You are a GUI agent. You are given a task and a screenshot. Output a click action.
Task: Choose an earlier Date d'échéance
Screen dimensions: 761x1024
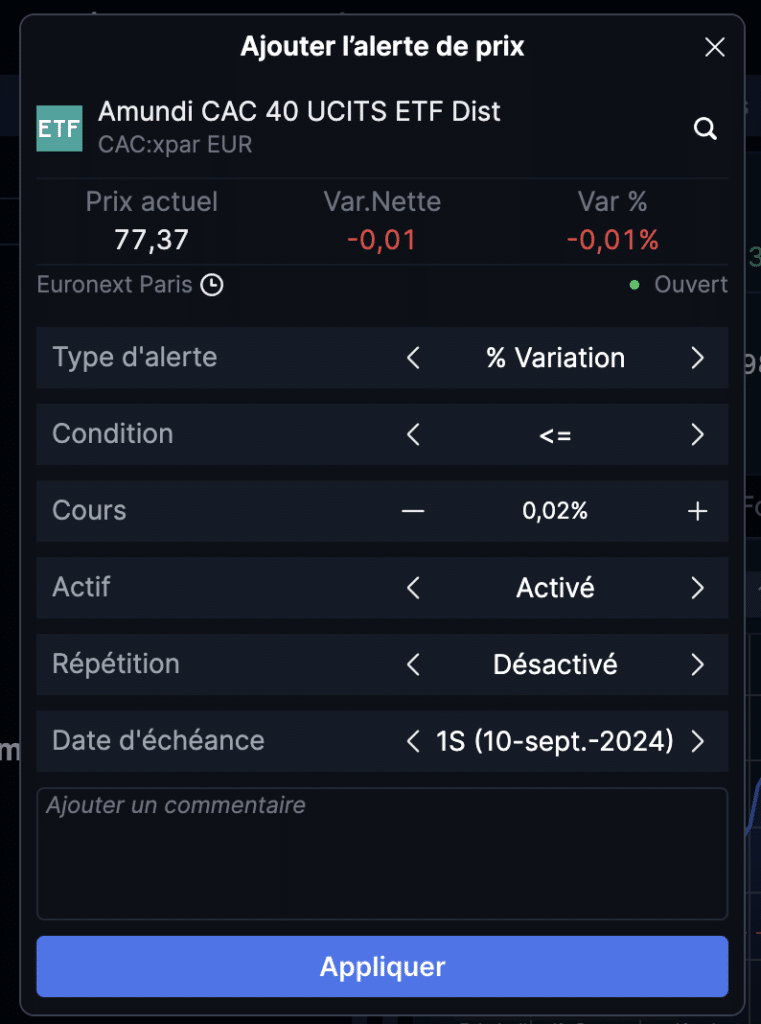(x=413, y=741)
